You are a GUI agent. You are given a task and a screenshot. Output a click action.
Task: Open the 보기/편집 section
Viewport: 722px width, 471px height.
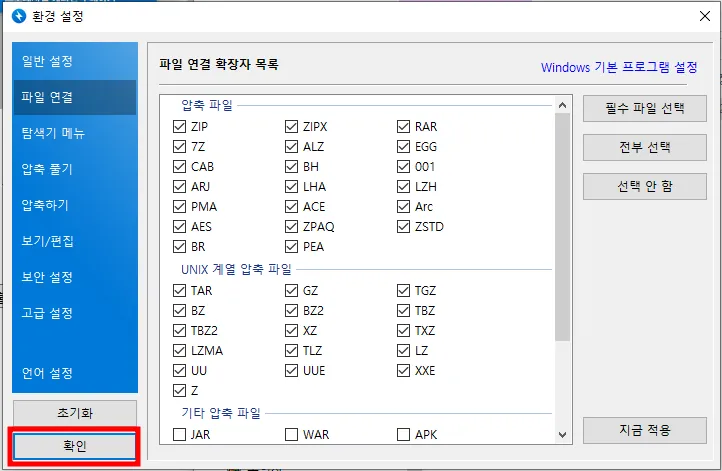tap(75, 241)
